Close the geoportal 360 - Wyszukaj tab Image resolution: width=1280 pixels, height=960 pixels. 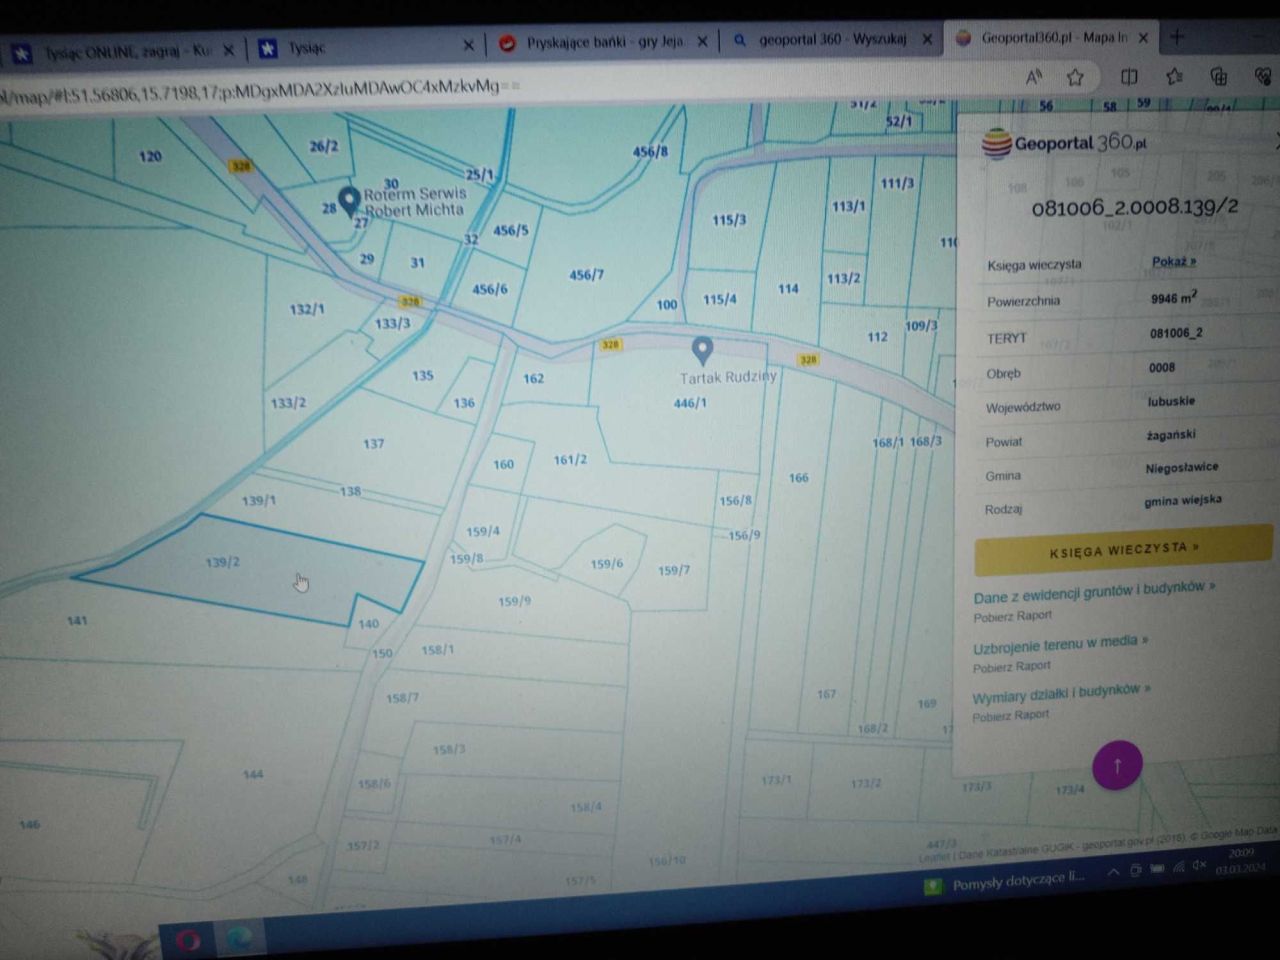(x=927, y=39)
